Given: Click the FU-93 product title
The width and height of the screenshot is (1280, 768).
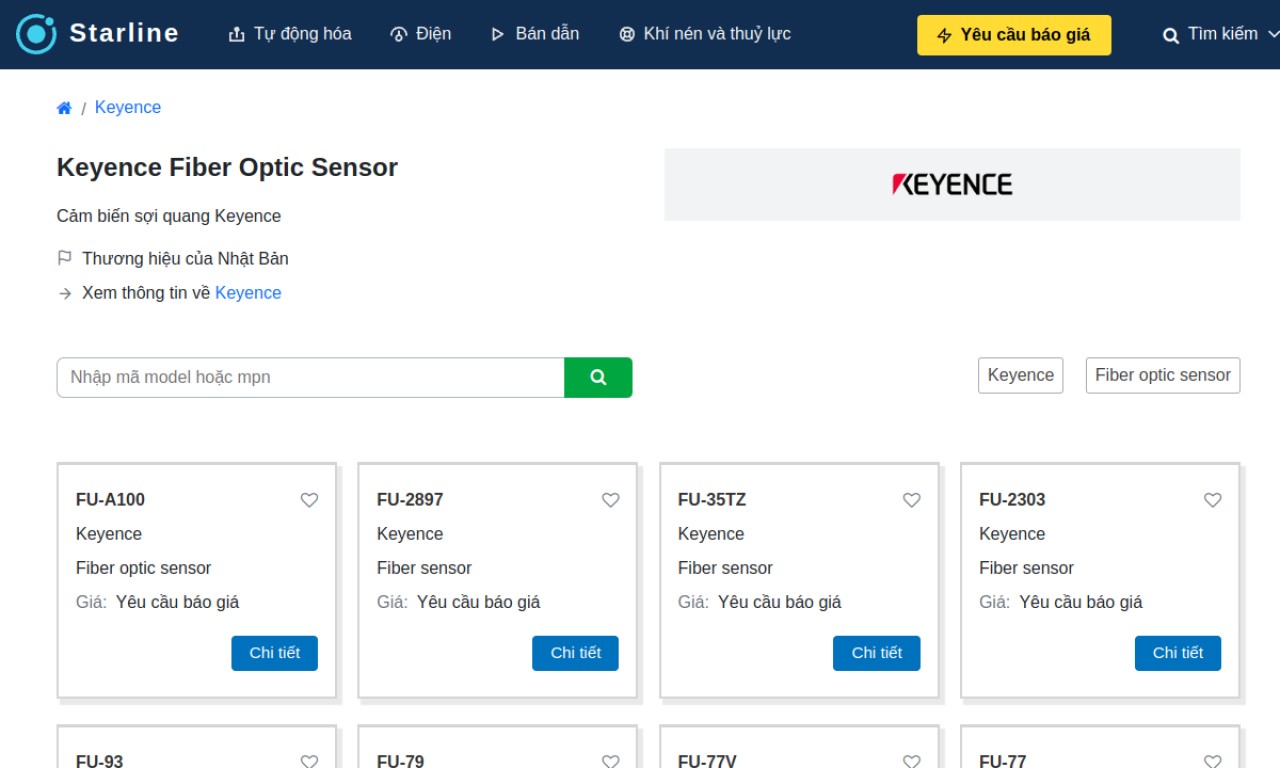Looking at the screenshot, I should click(100, 761).
